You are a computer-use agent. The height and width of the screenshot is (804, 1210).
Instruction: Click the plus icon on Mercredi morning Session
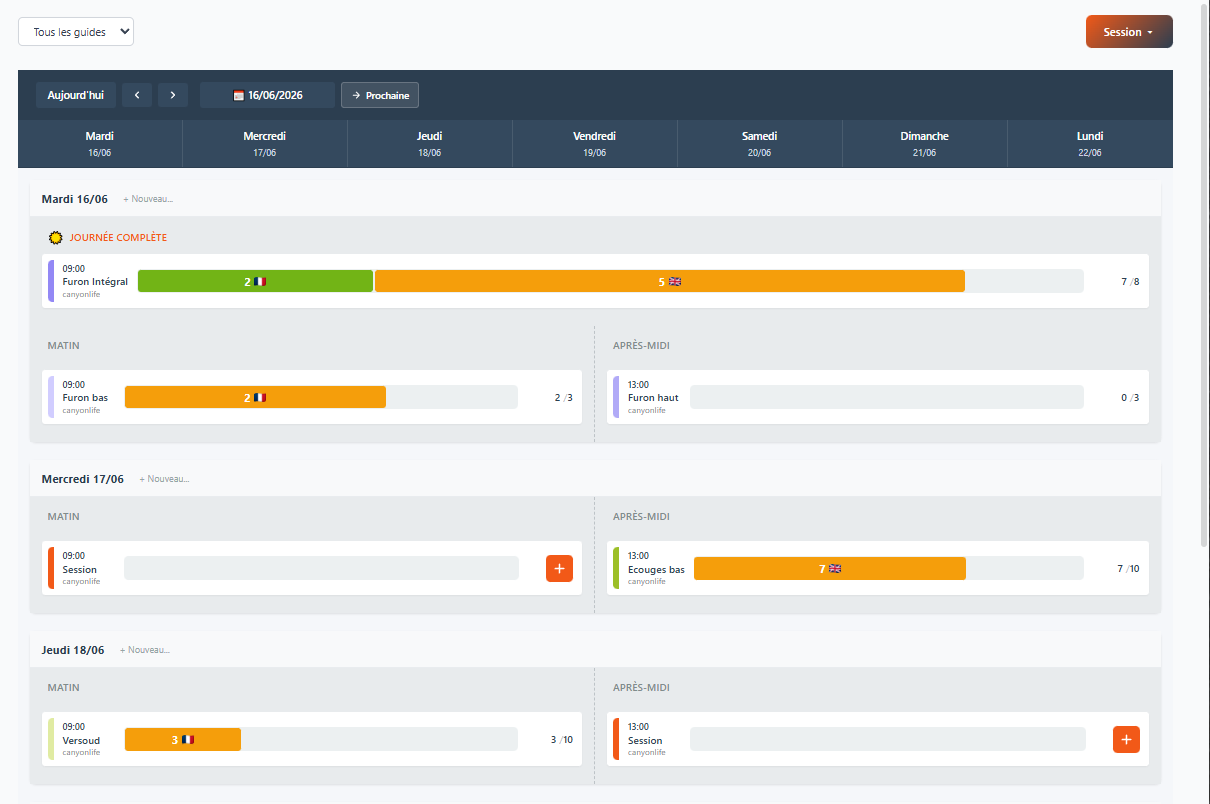559,568
